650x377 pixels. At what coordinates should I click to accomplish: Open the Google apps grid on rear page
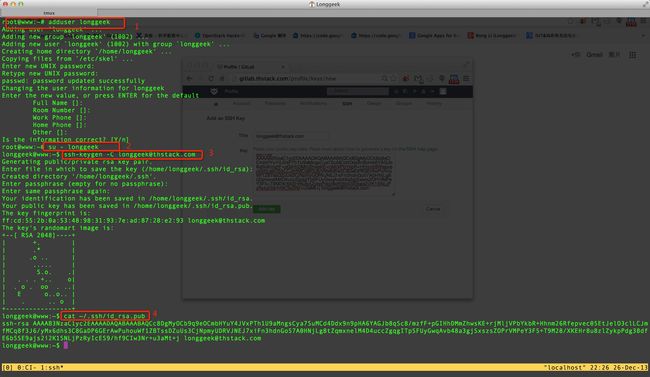click(633, 55)
